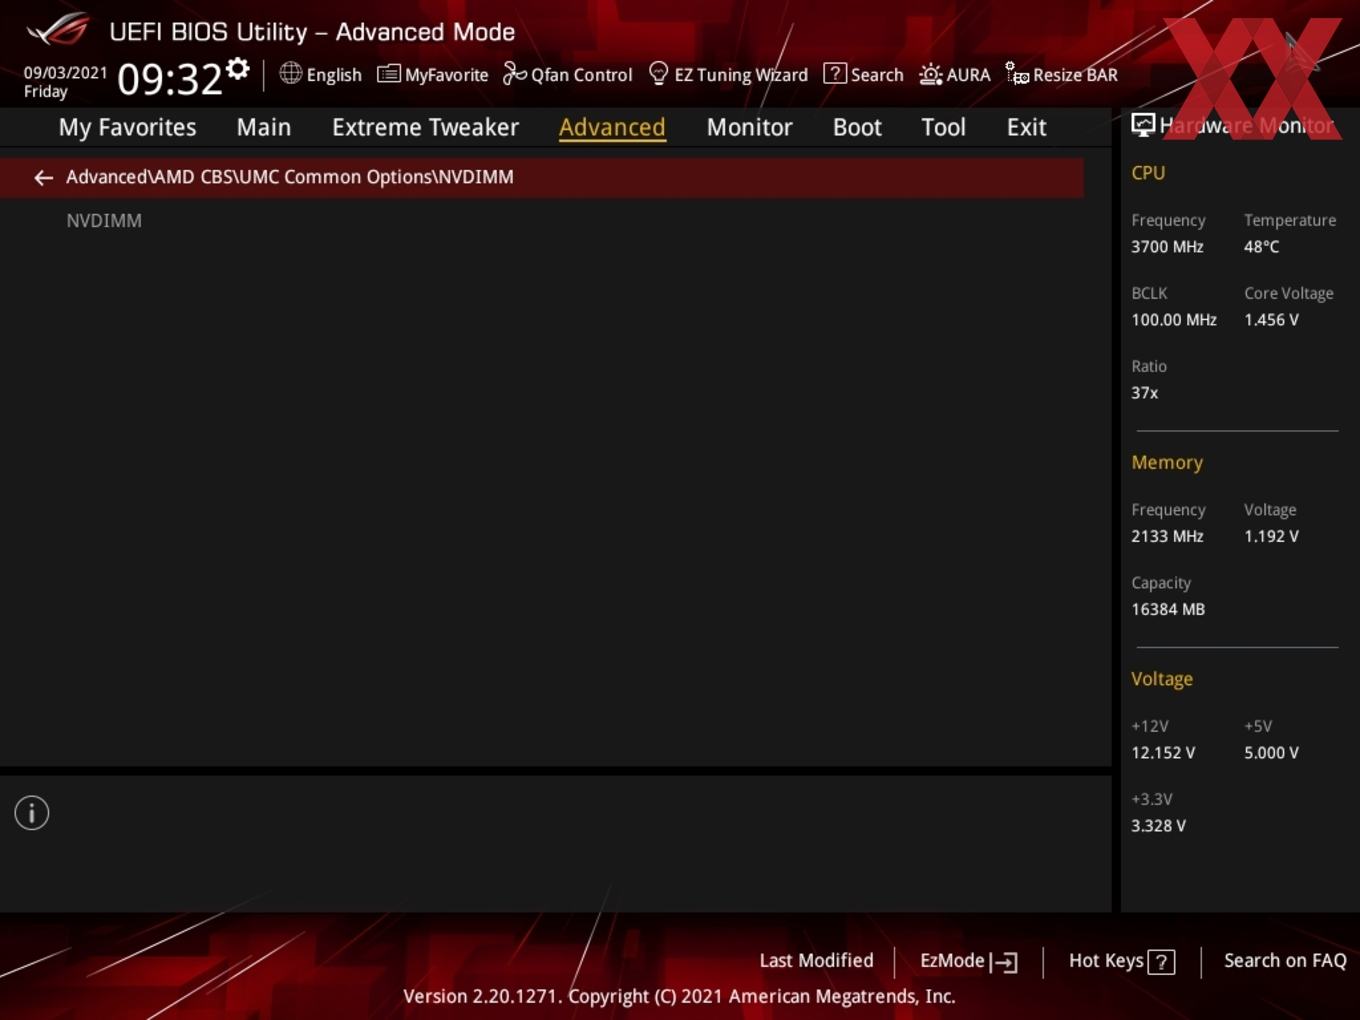Click the 09:32 clock display
Screen dimensions: 1360x1020
pos(169,79)
